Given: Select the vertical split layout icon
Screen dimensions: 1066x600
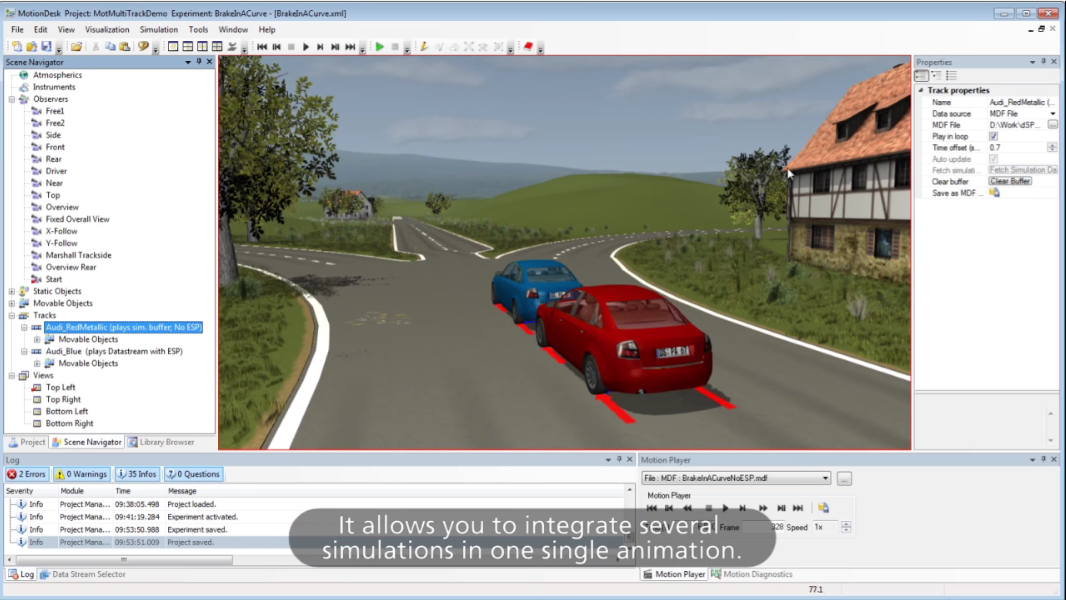Looking at the screenshot, I should coord(203,47).
